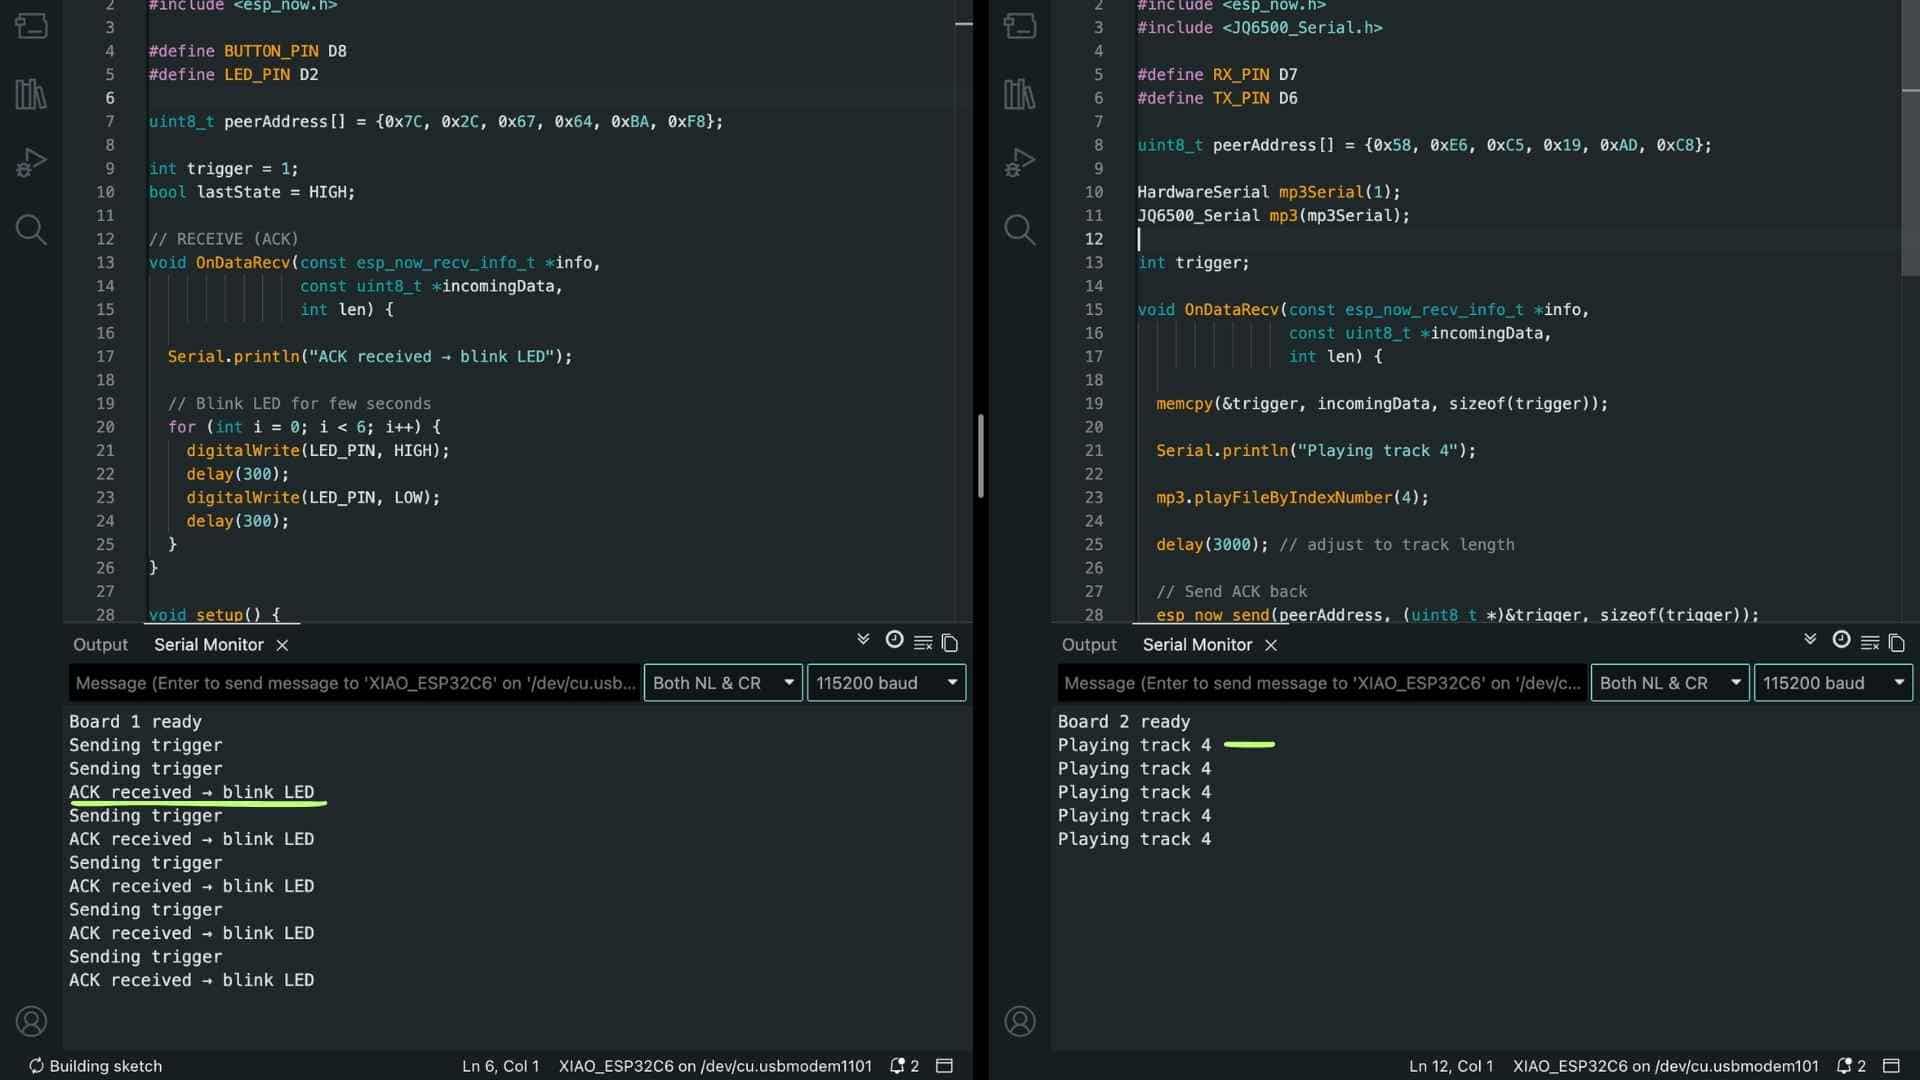Open Library Manager in left window sidebar

(31, 95)
